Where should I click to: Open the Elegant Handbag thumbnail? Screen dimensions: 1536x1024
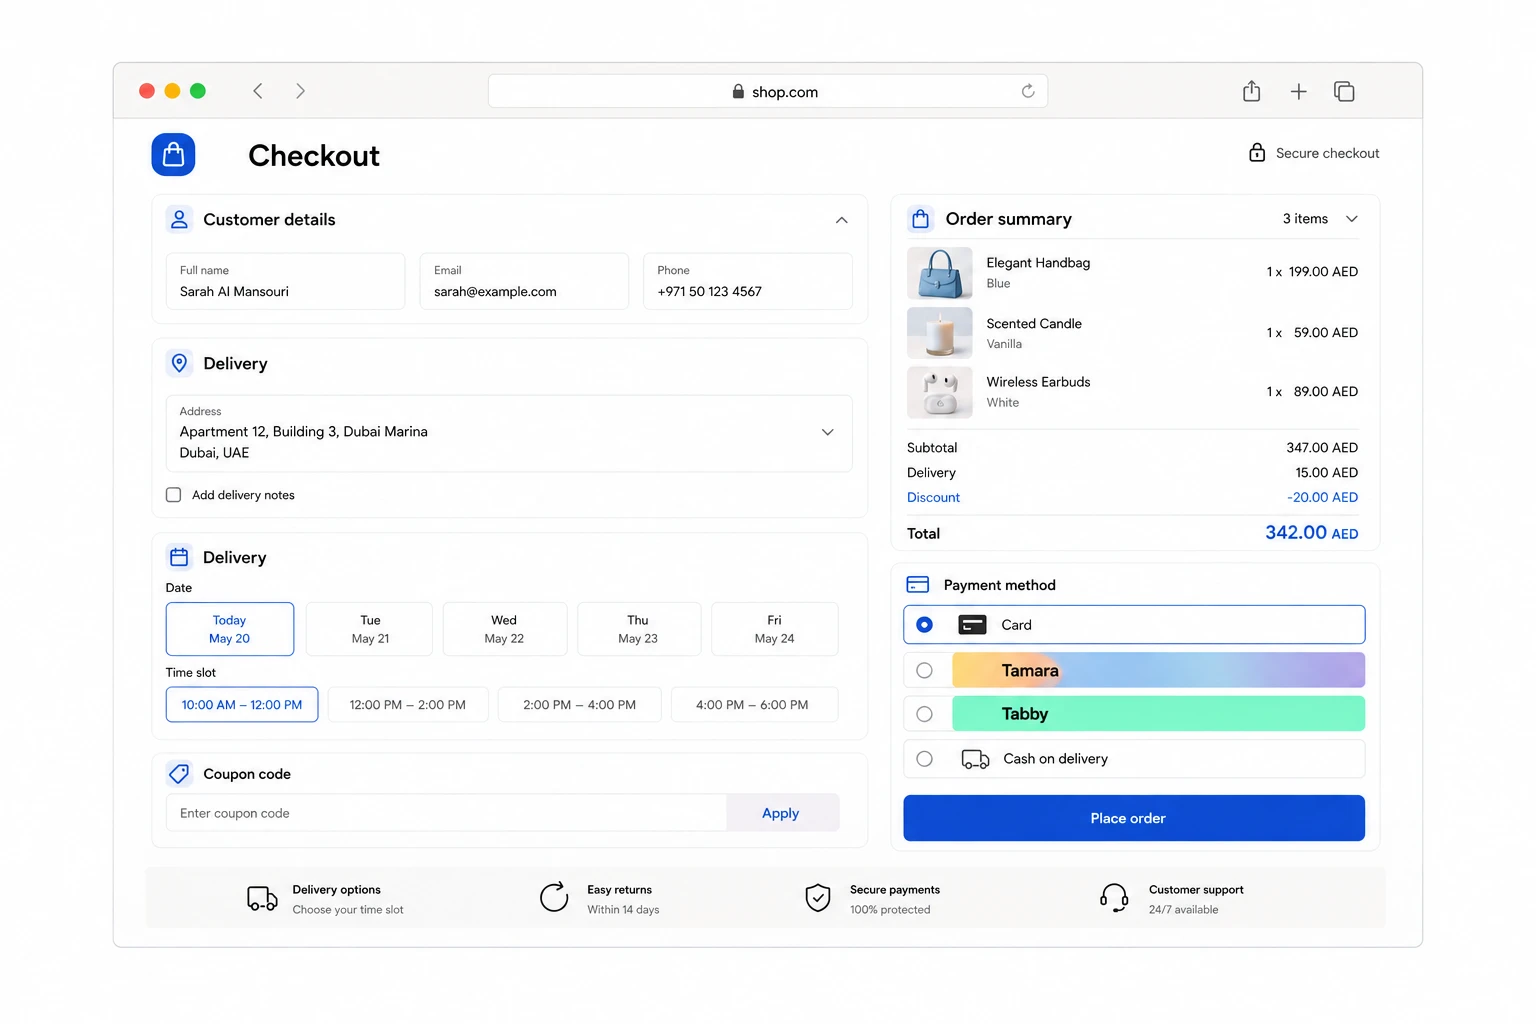coord(940,273)
